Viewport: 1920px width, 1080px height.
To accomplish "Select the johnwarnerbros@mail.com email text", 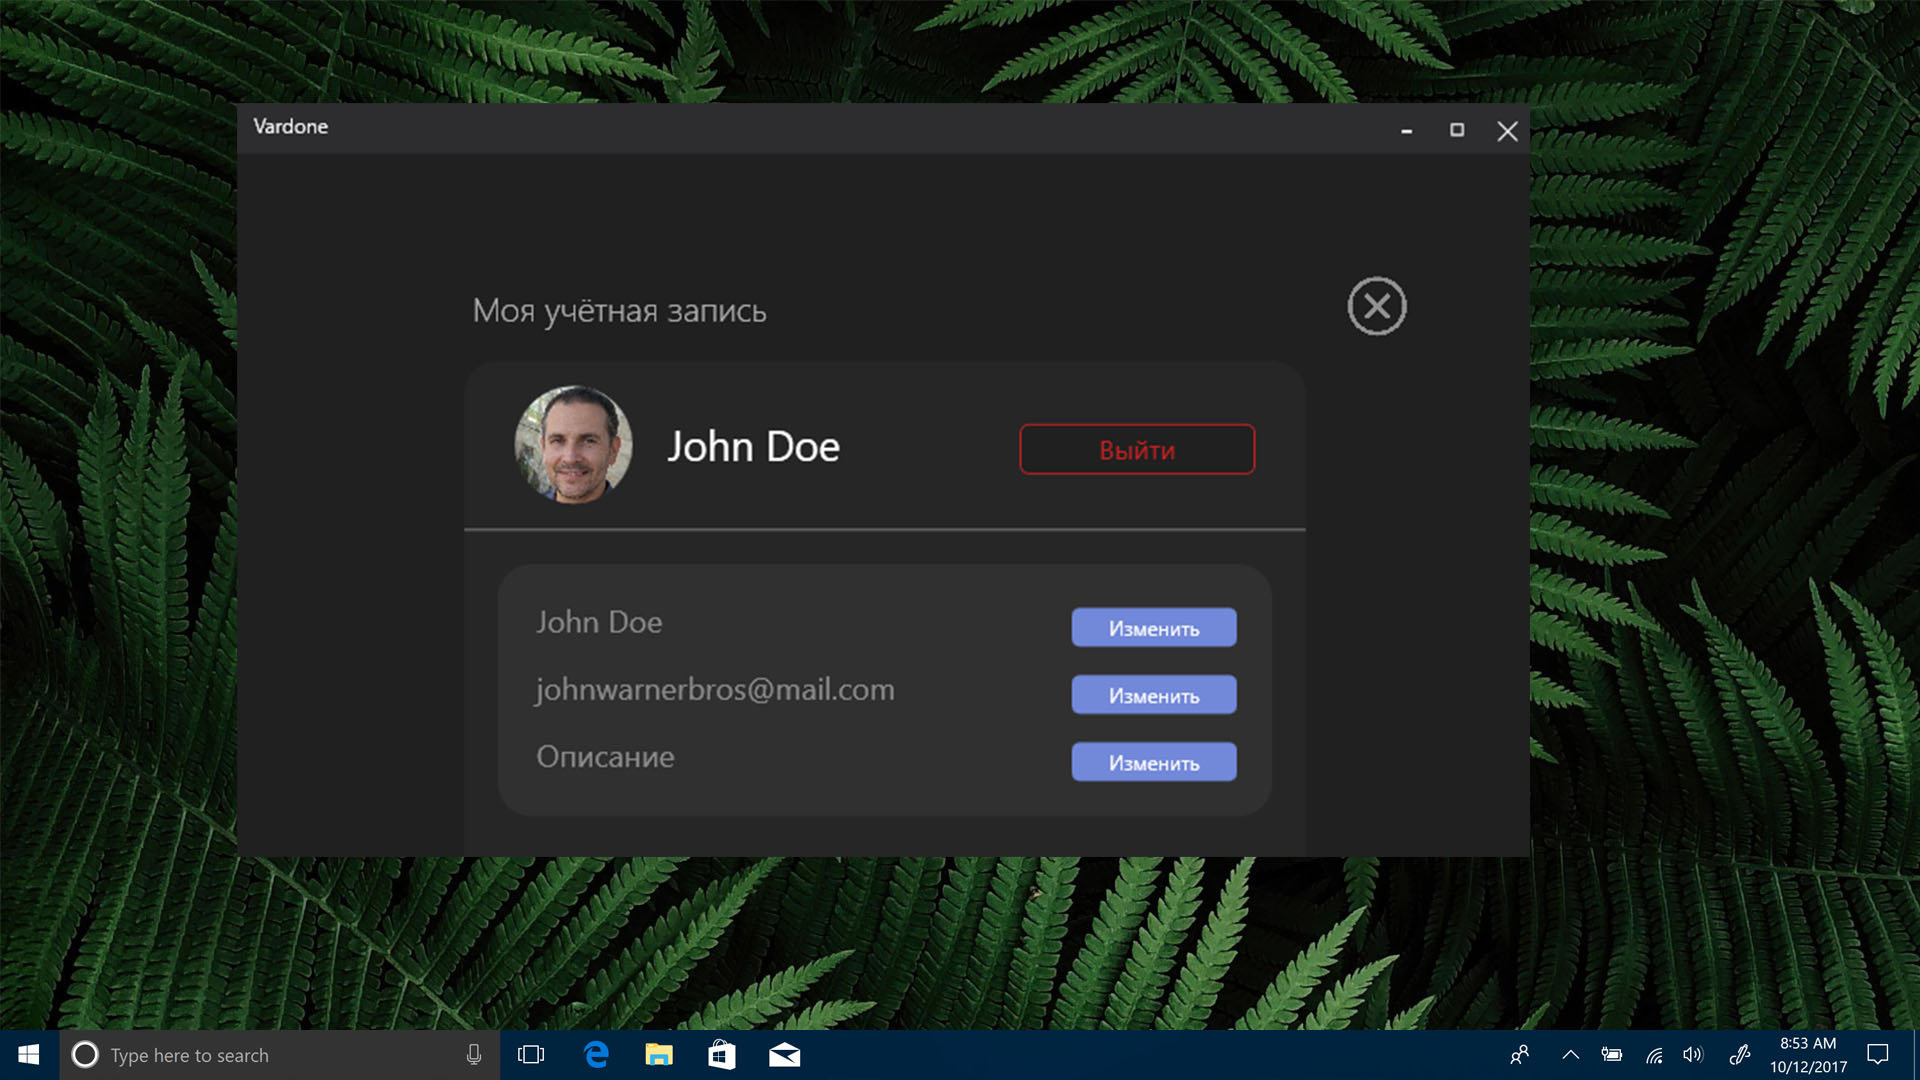I will coord(715,690).
